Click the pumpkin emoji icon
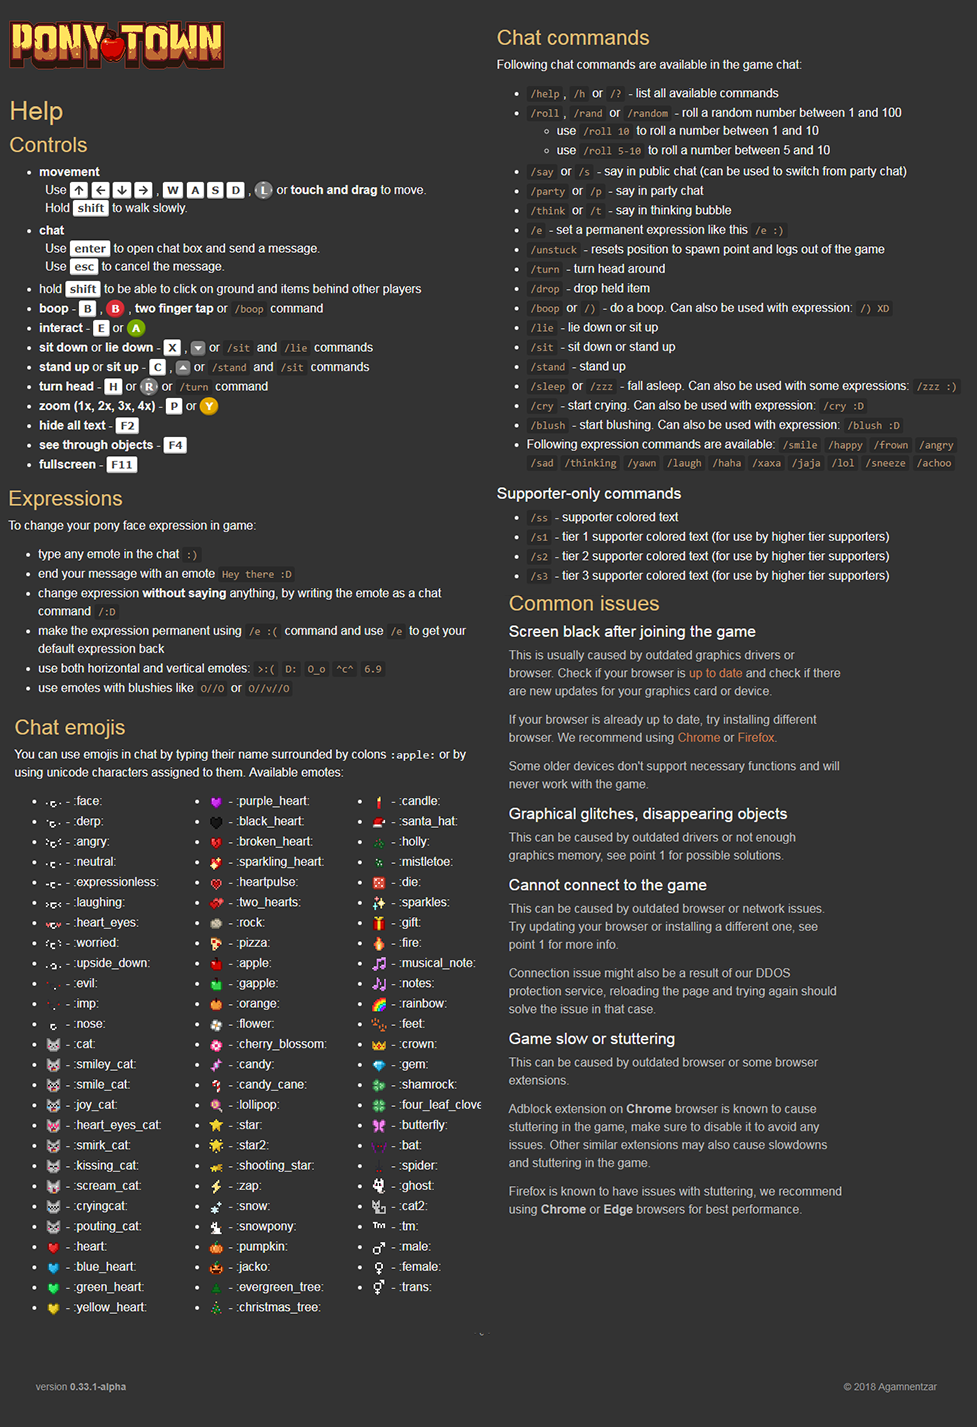 (x=216, y=1247)
